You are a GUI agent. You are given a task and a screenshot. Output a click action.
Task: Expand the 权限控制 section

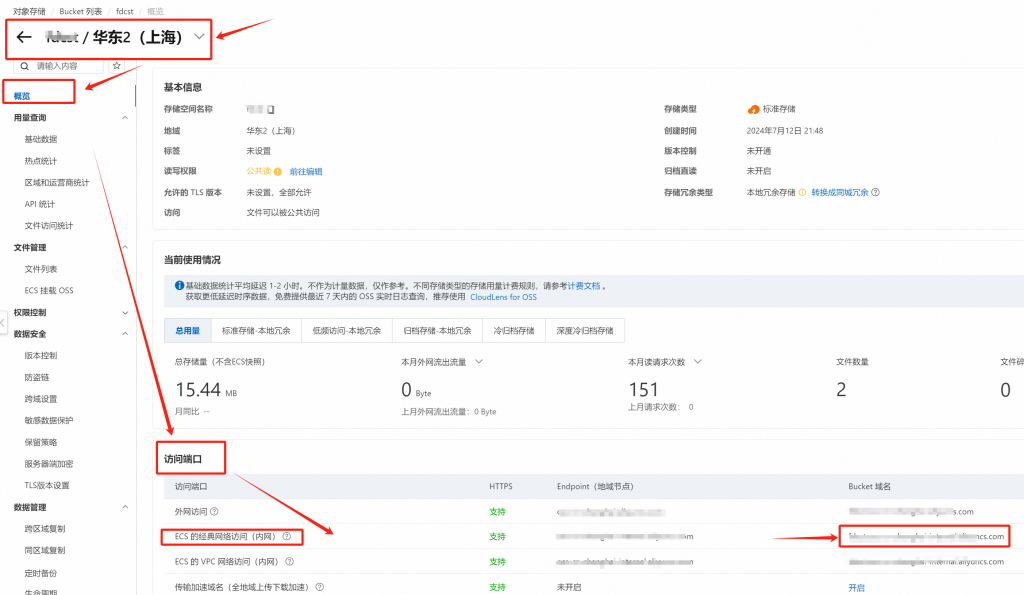click(125, 312)
